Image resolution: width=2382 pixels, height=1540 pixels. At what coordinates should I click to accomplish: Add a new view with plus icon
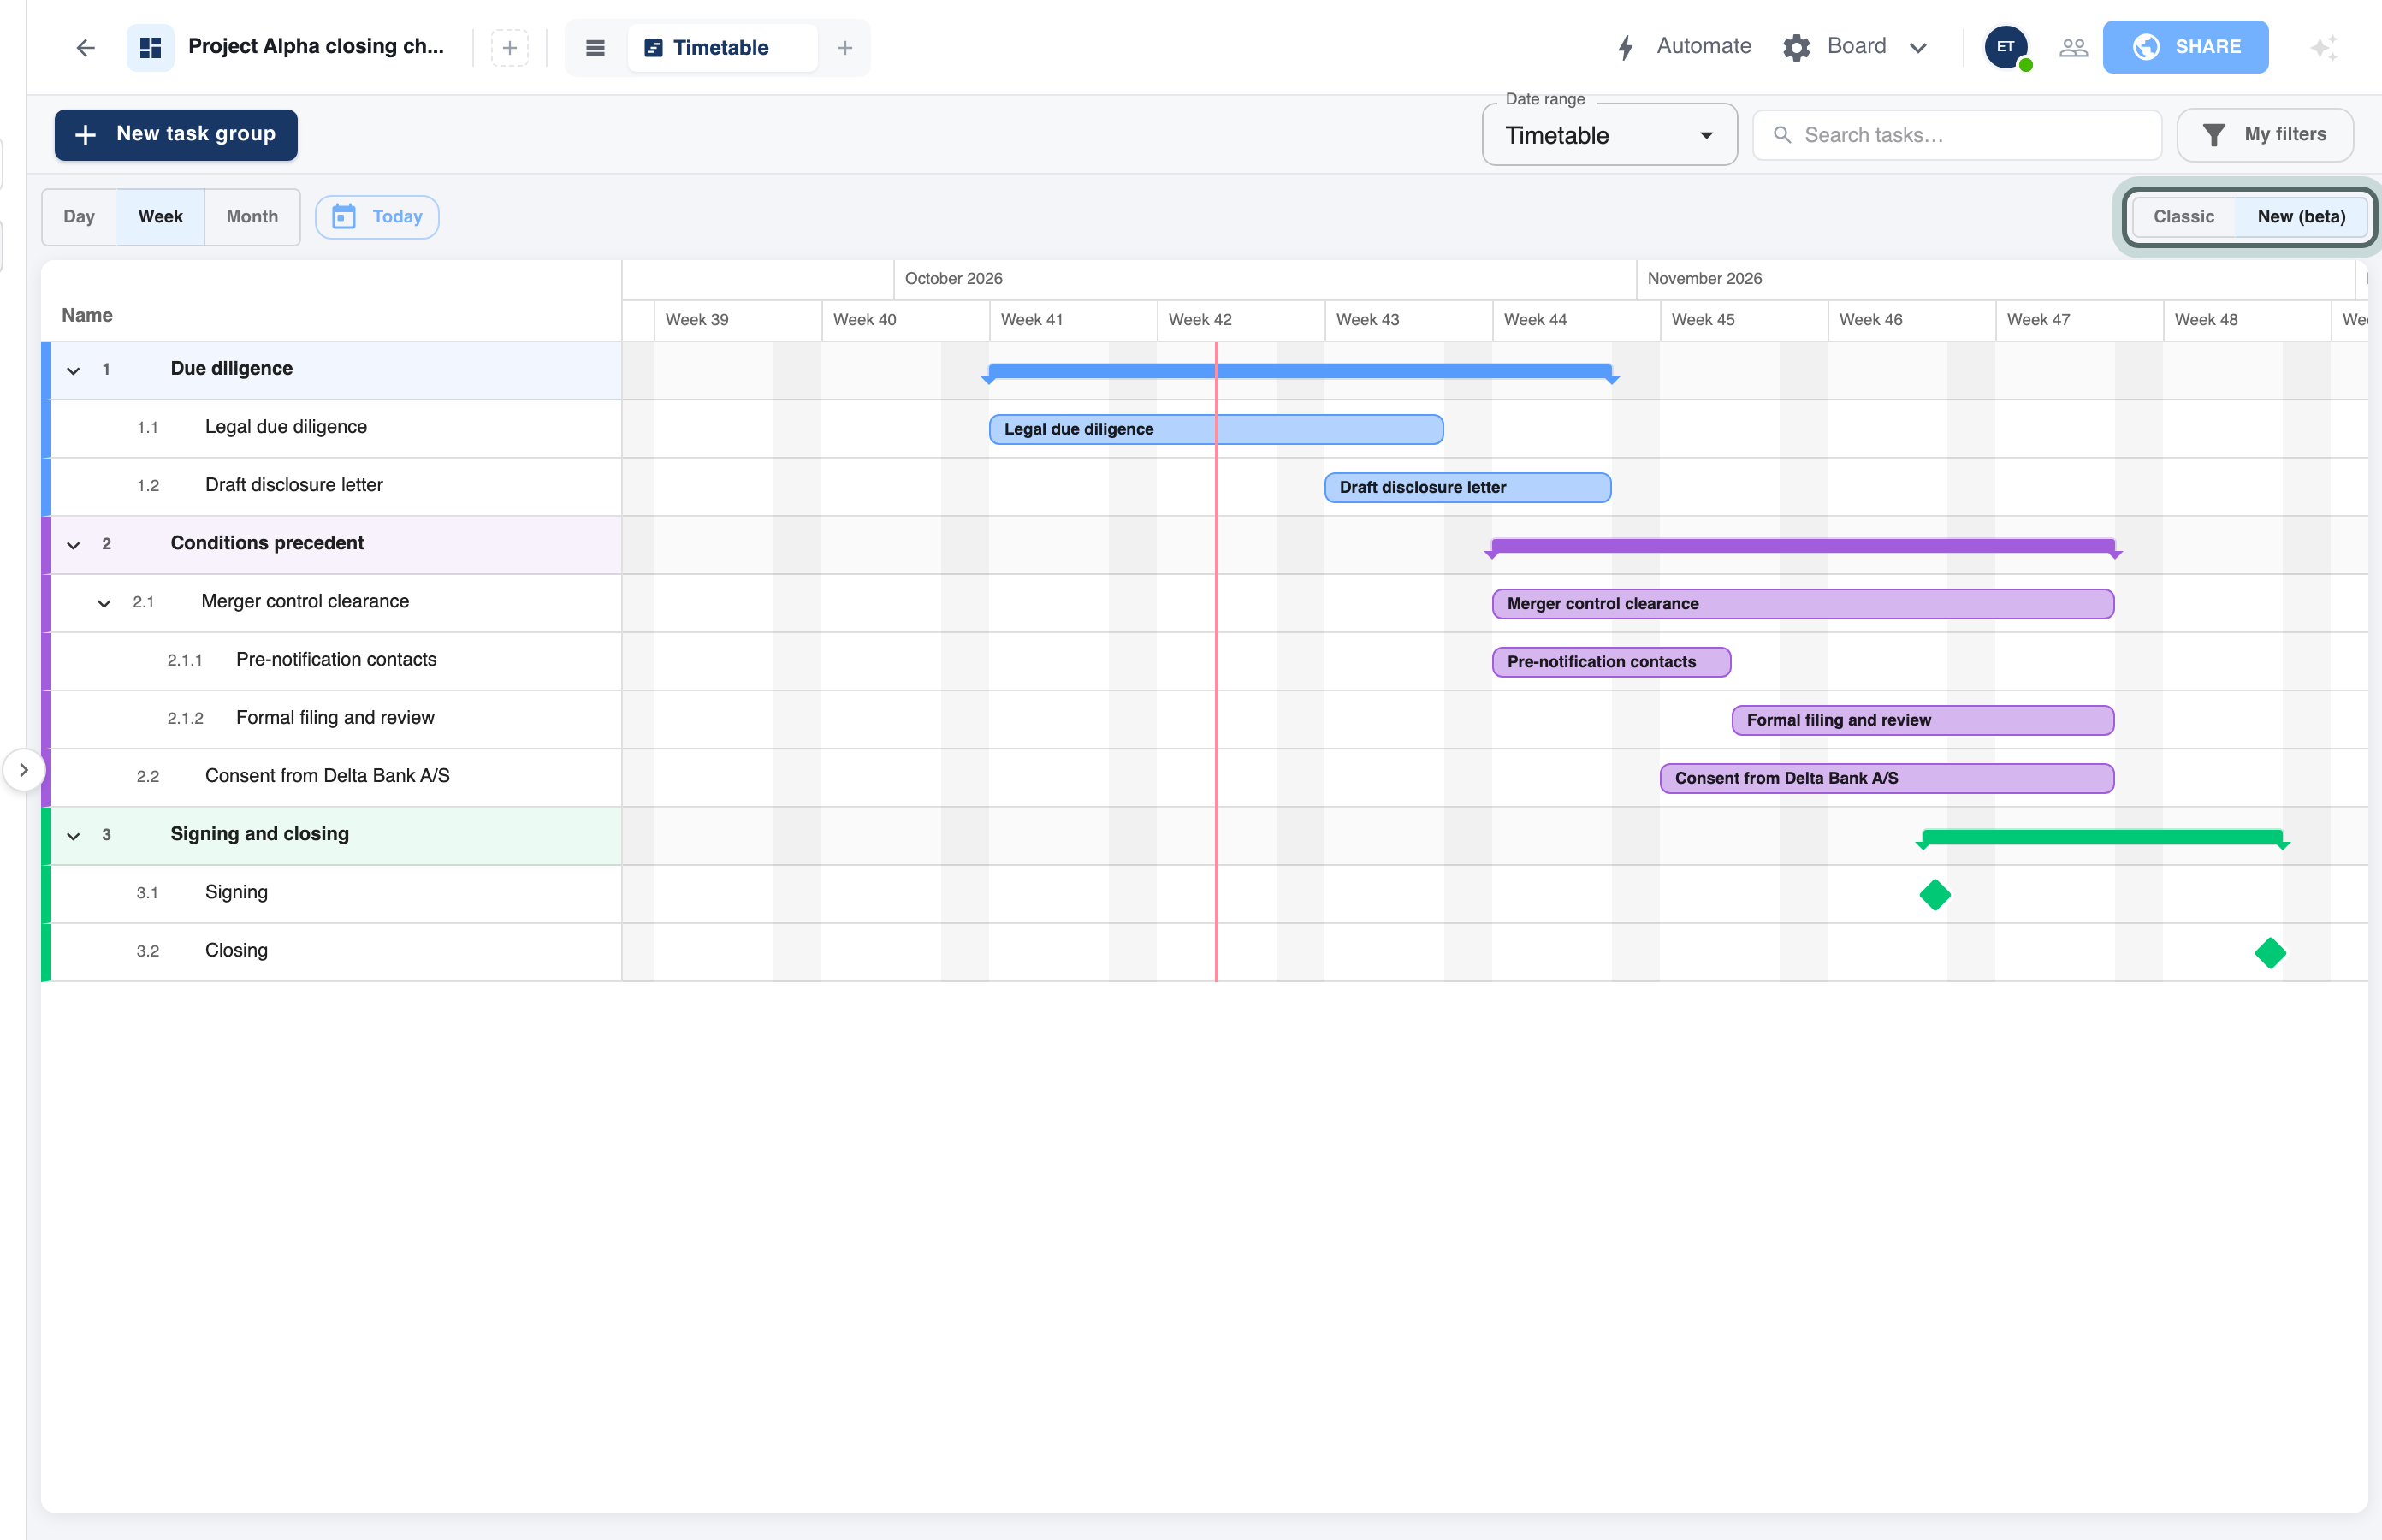click(845, 47)
